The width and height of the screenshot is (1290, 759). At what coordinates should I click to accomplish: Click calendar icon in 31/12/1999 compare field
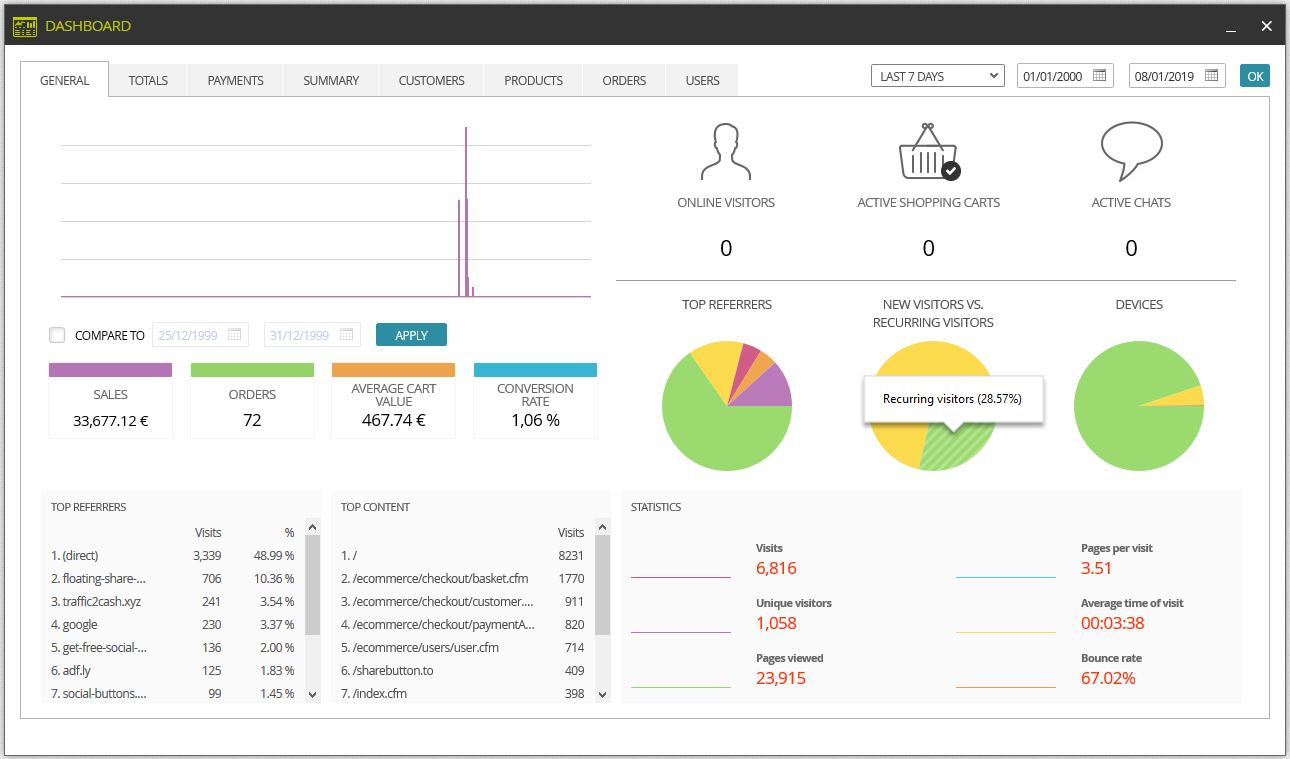(x=347, y=335)
